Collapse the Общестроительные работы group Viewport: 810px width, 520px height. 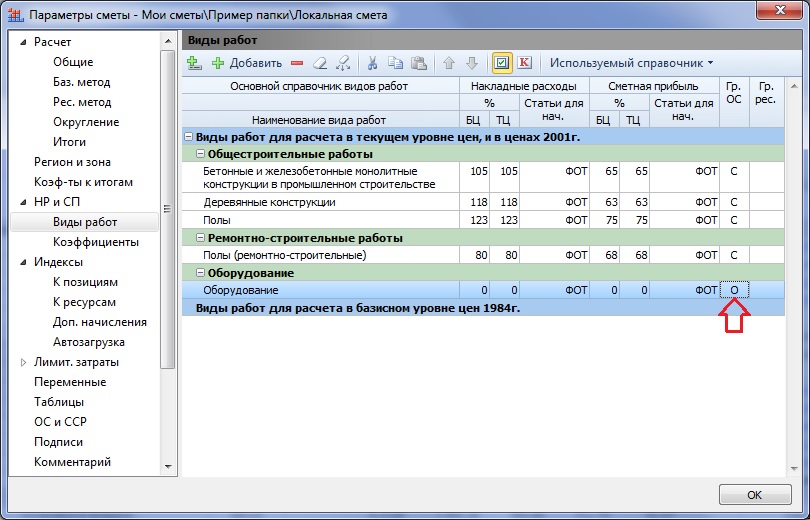(x=200, y=154)
